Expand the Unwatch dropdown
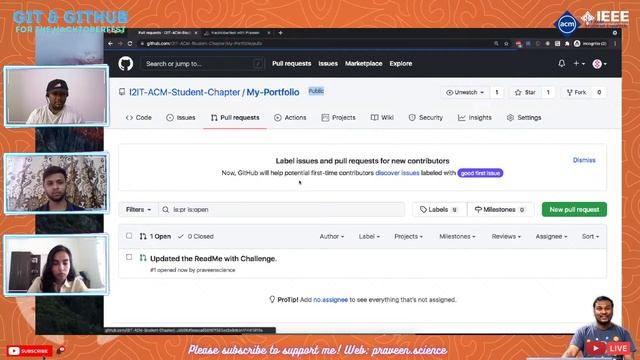 click(465, 92)
